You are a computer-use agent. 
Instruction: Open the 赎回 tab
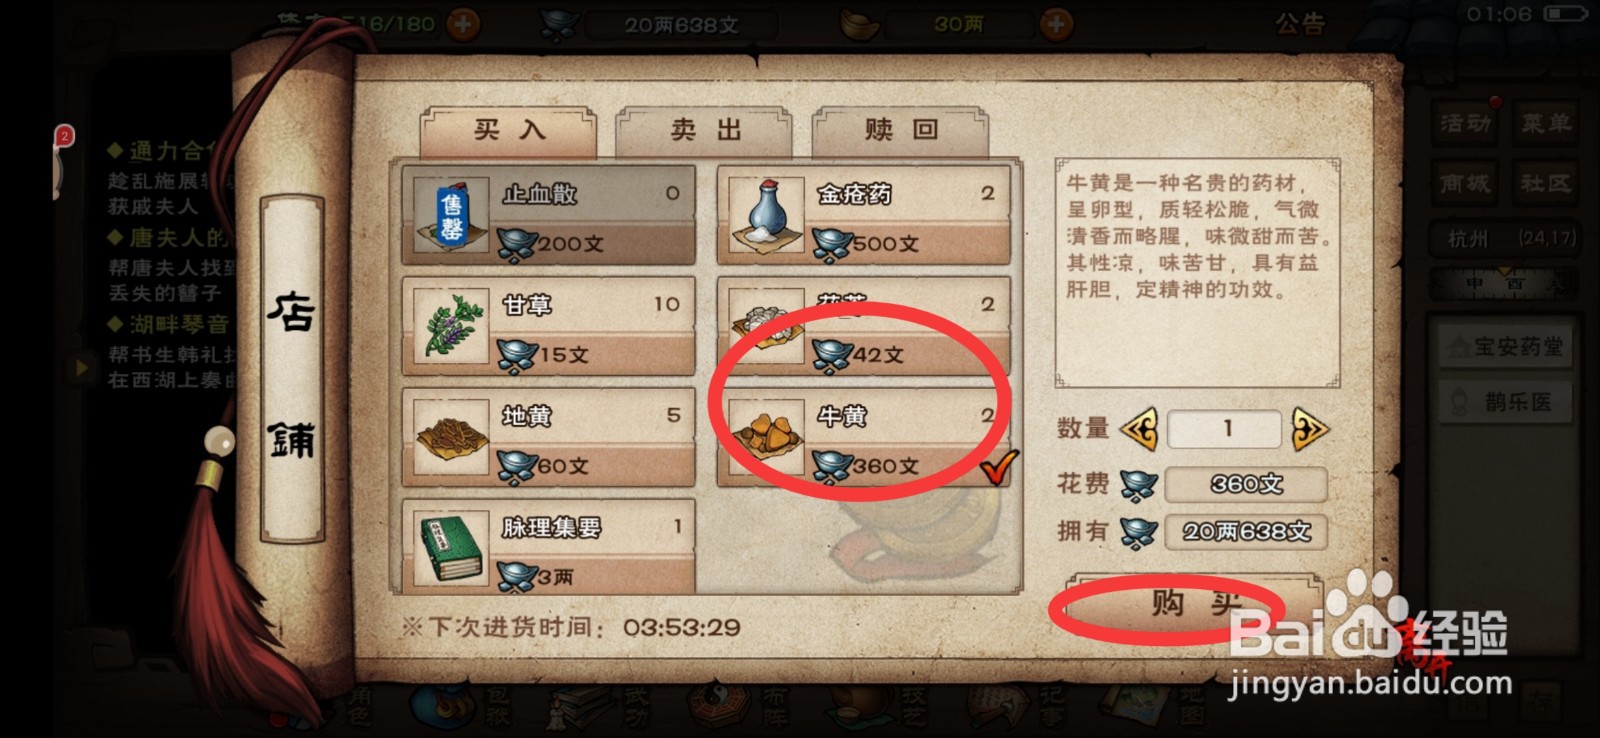click(901, 131)
